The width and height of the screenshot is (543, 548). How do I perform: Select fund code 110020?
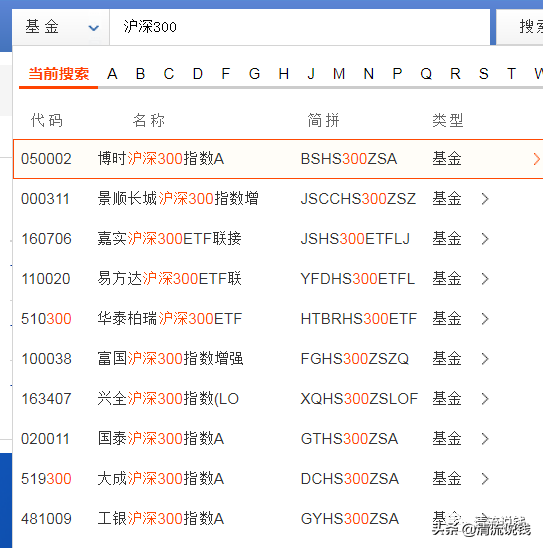pos(46,279)
